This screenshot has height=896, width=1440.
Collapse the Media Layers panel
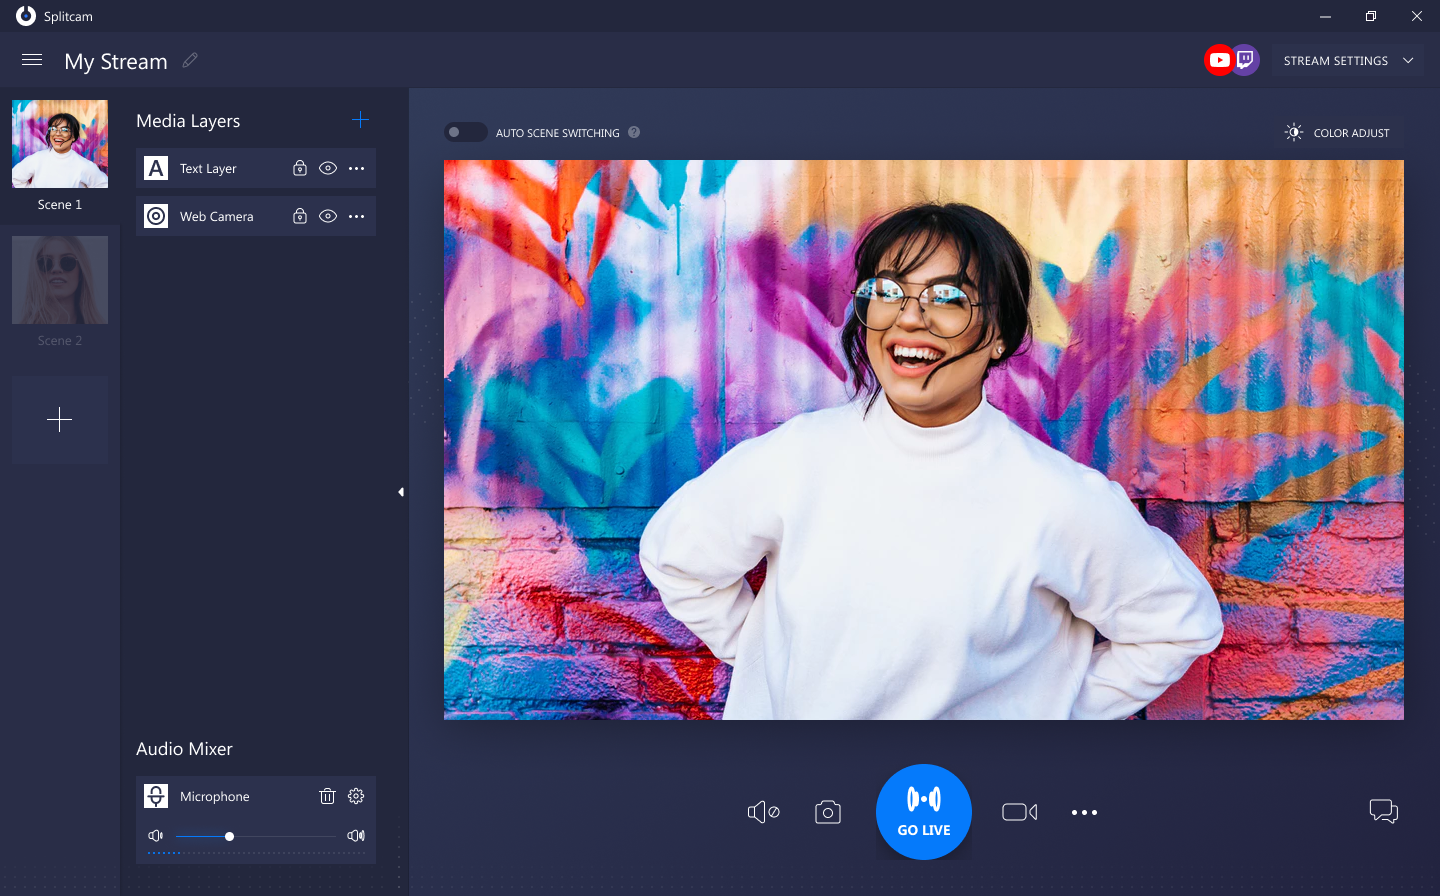(400, 491)
